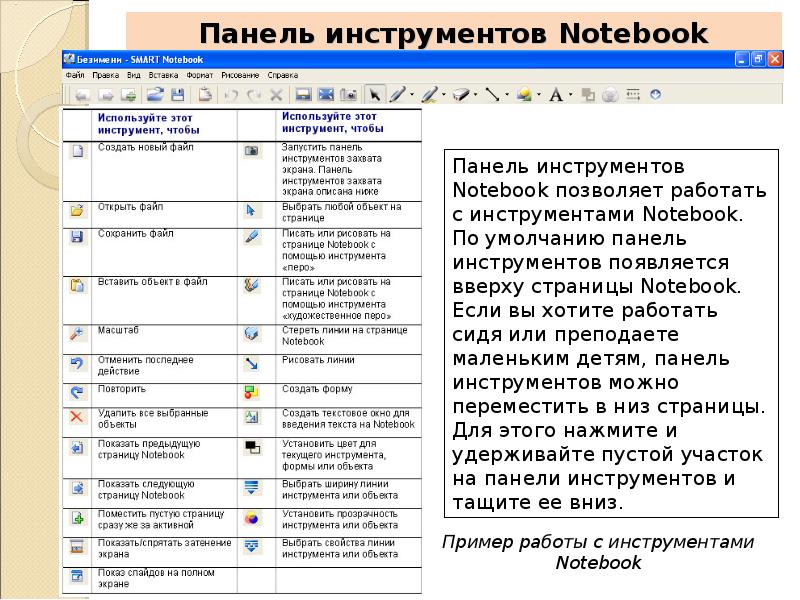The width and height of the screenshot is (800, 600).
Task: Open the Справка menu
Action: [x=283, y=75]
